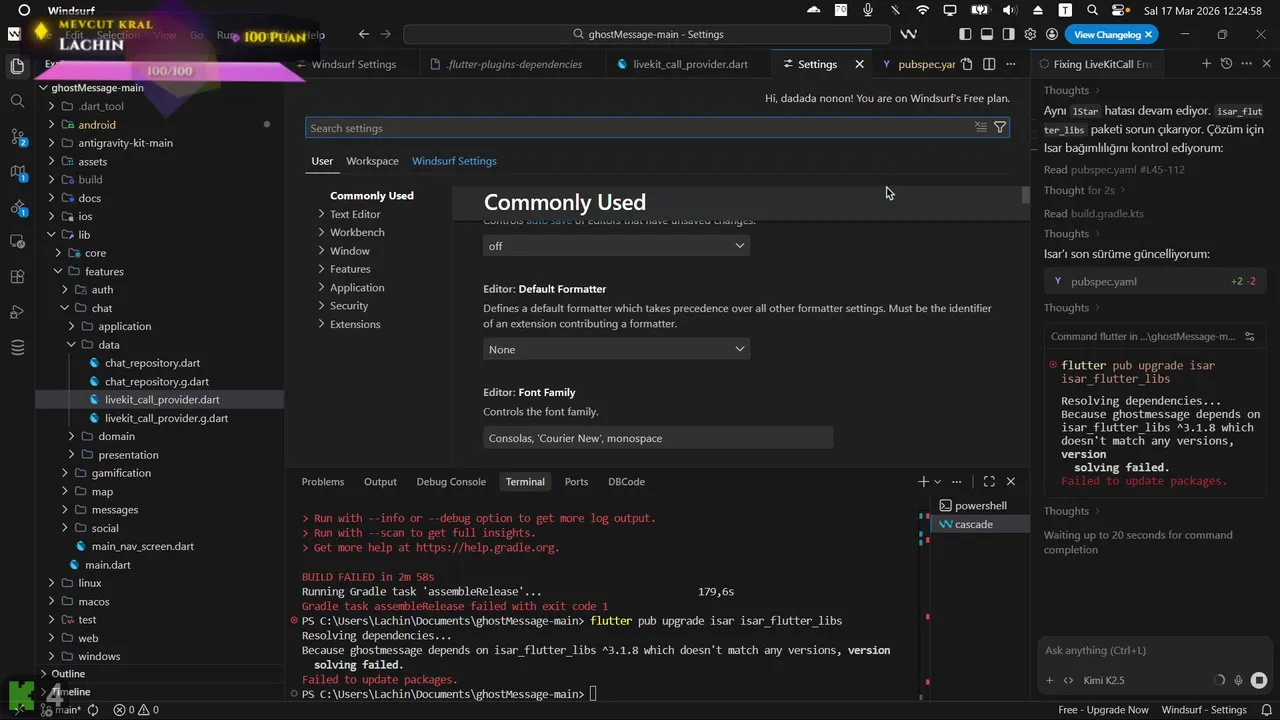Viewport: 1280px width, 720px height.
Task: Open Remote Explorer icon in activity bar
Action: tap(17, 242)
